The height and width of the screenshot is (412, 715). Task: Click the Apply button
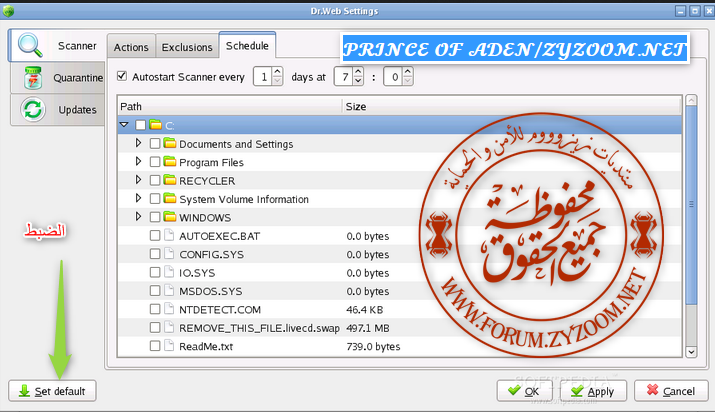pos(593,391)
